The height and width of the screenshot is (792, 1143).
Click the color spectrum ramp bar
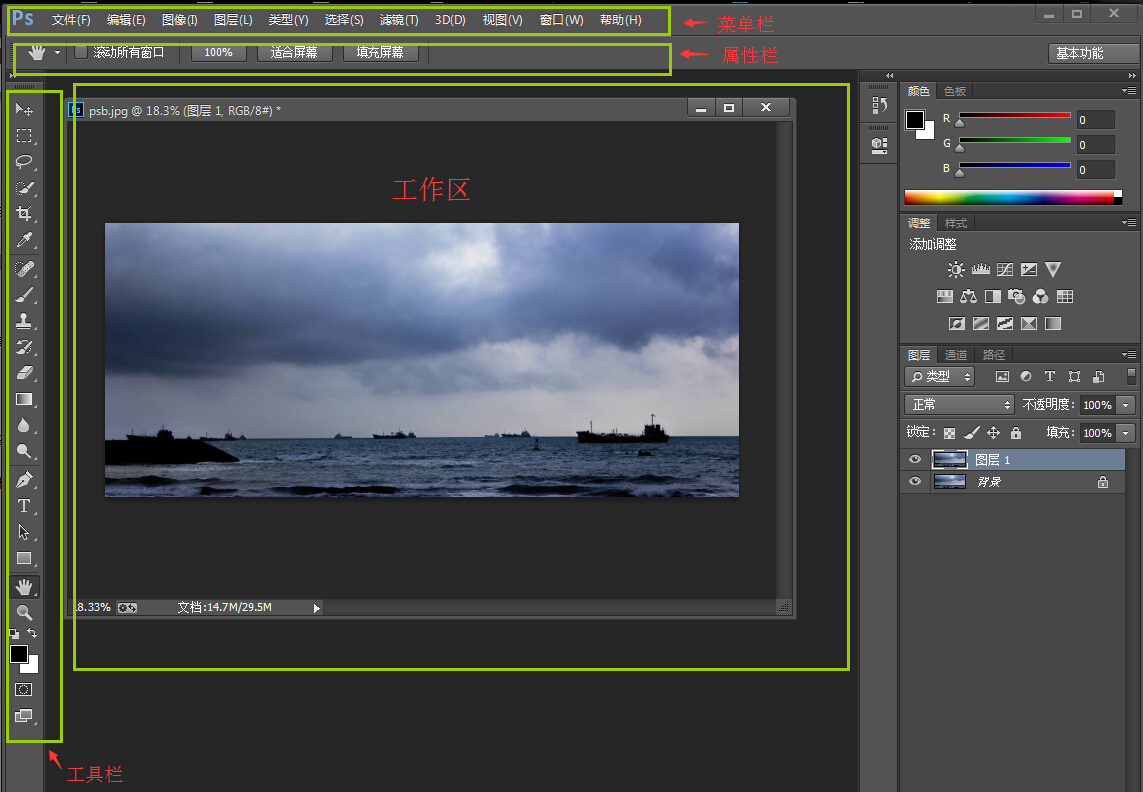point(1008,198)
